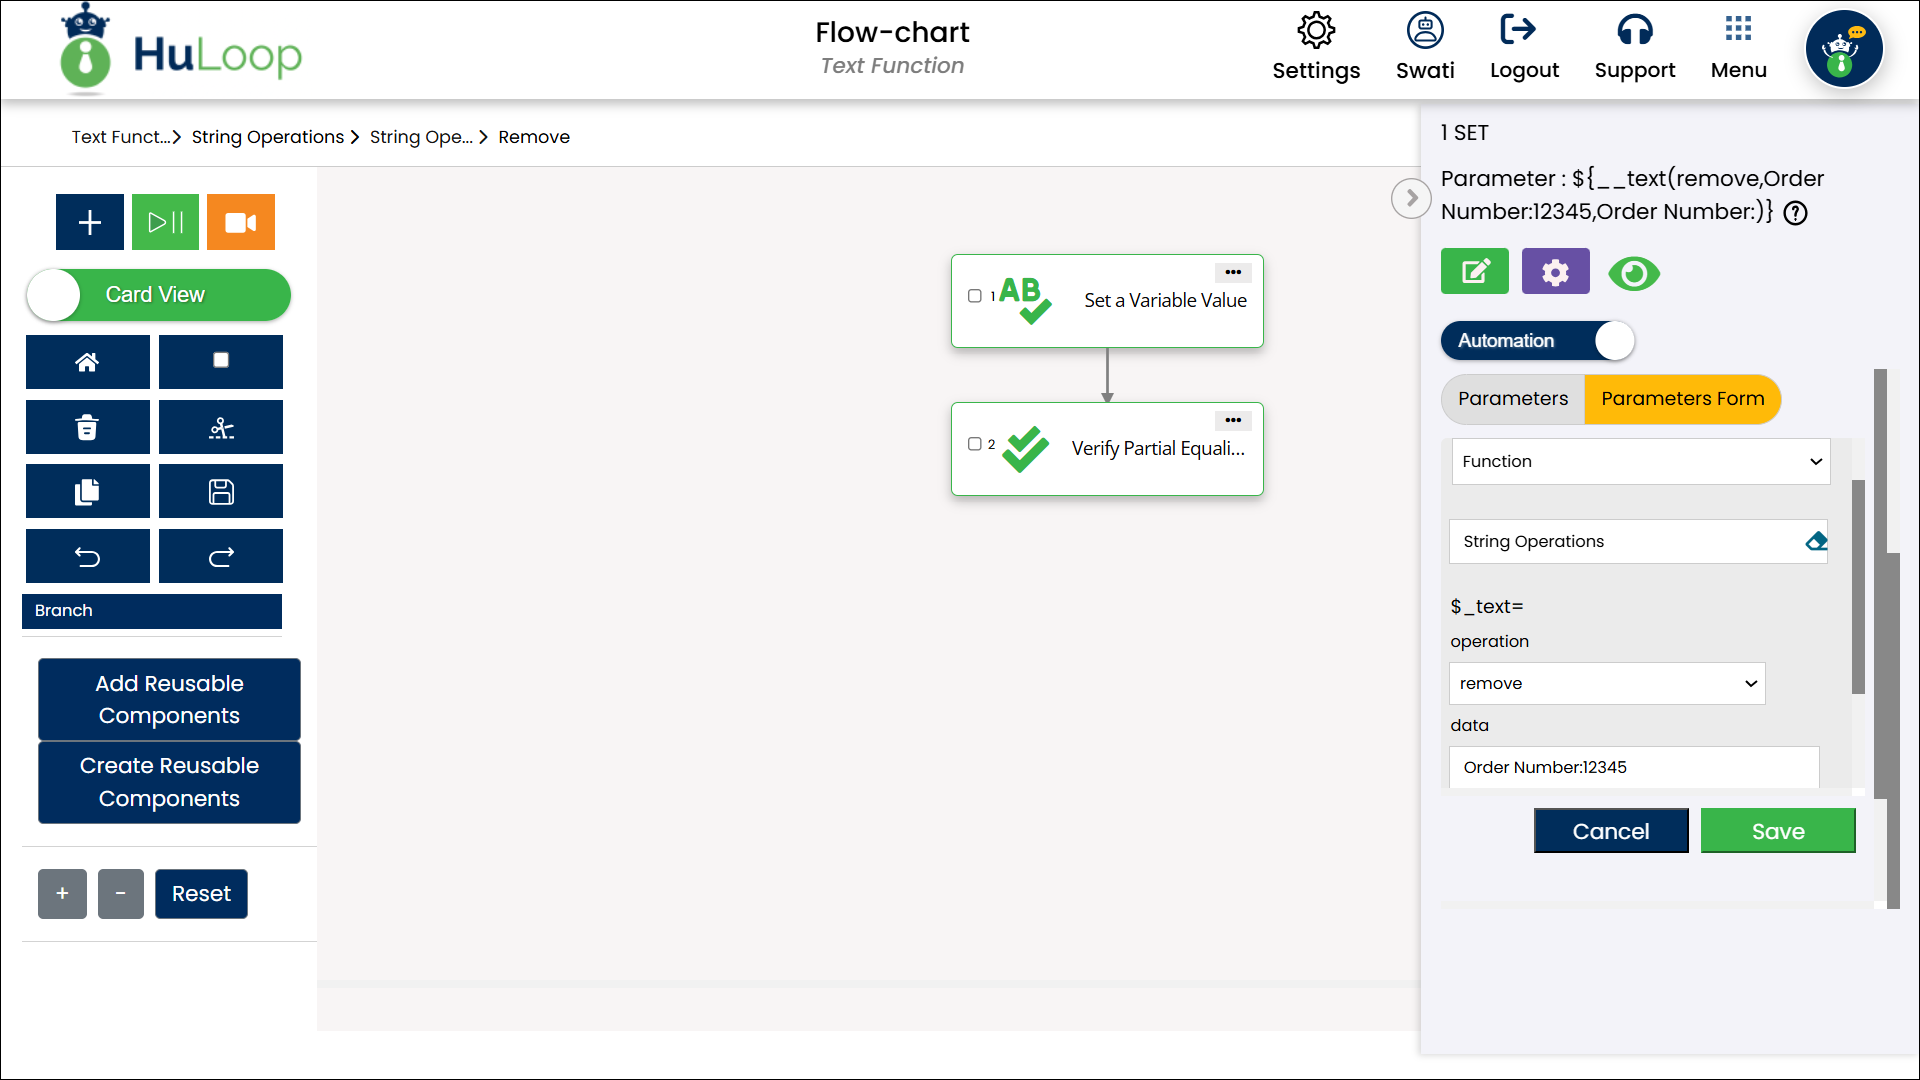Click the parameter help question mark icon
The width and height of the screenshot is (1920, 1080).
click(x=1796, y=213)
